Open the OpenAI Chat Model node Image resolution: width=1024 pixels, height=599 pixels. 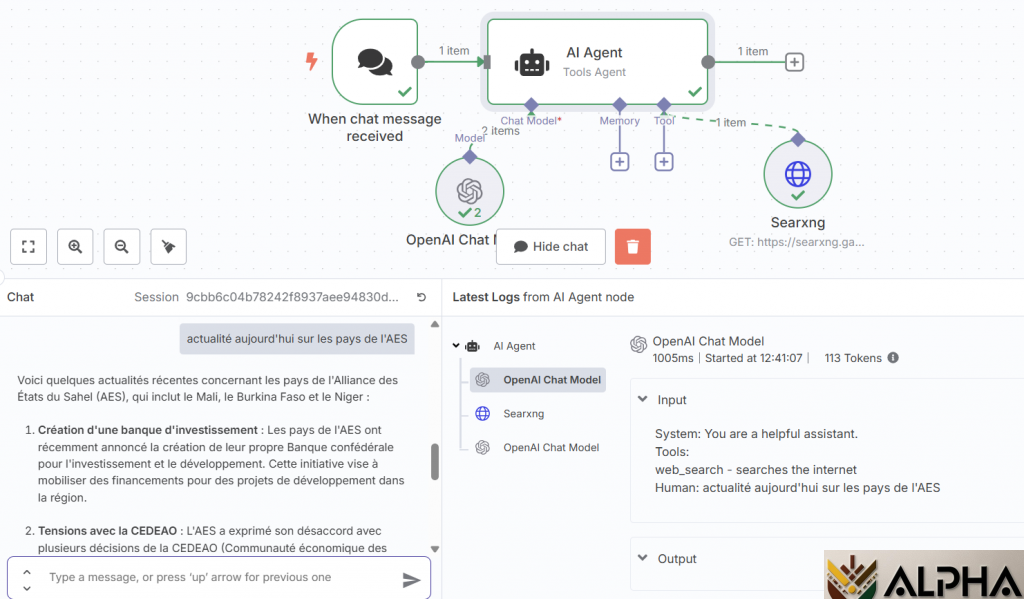pyautogui.click(x=469, y=191)
